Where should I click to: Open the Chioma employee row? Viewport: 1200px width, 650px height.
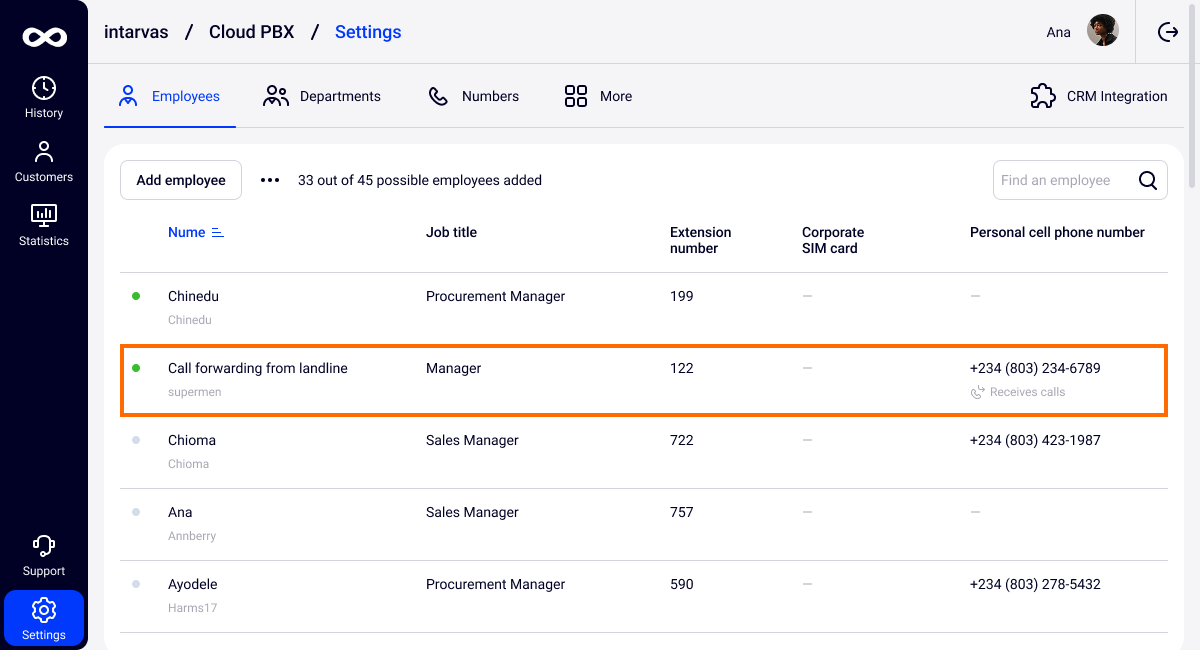pos(192,441)
